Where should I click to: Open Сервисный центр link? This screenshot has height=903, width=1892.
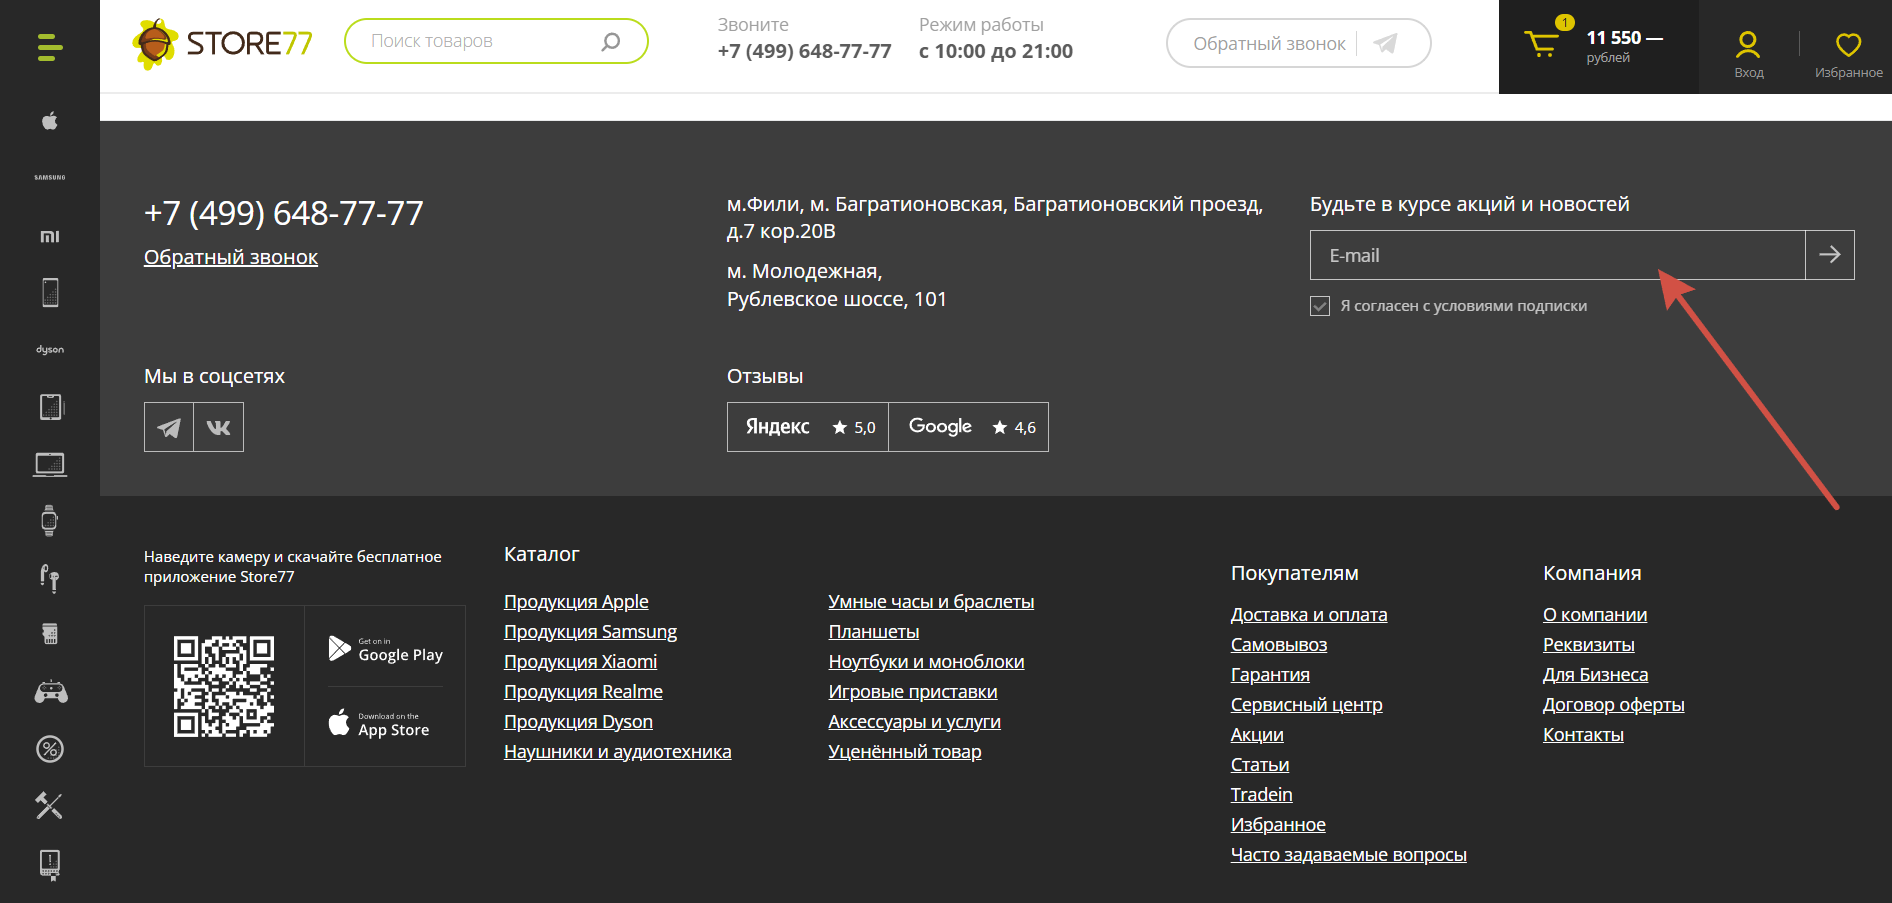click(x=1306, y=705)
